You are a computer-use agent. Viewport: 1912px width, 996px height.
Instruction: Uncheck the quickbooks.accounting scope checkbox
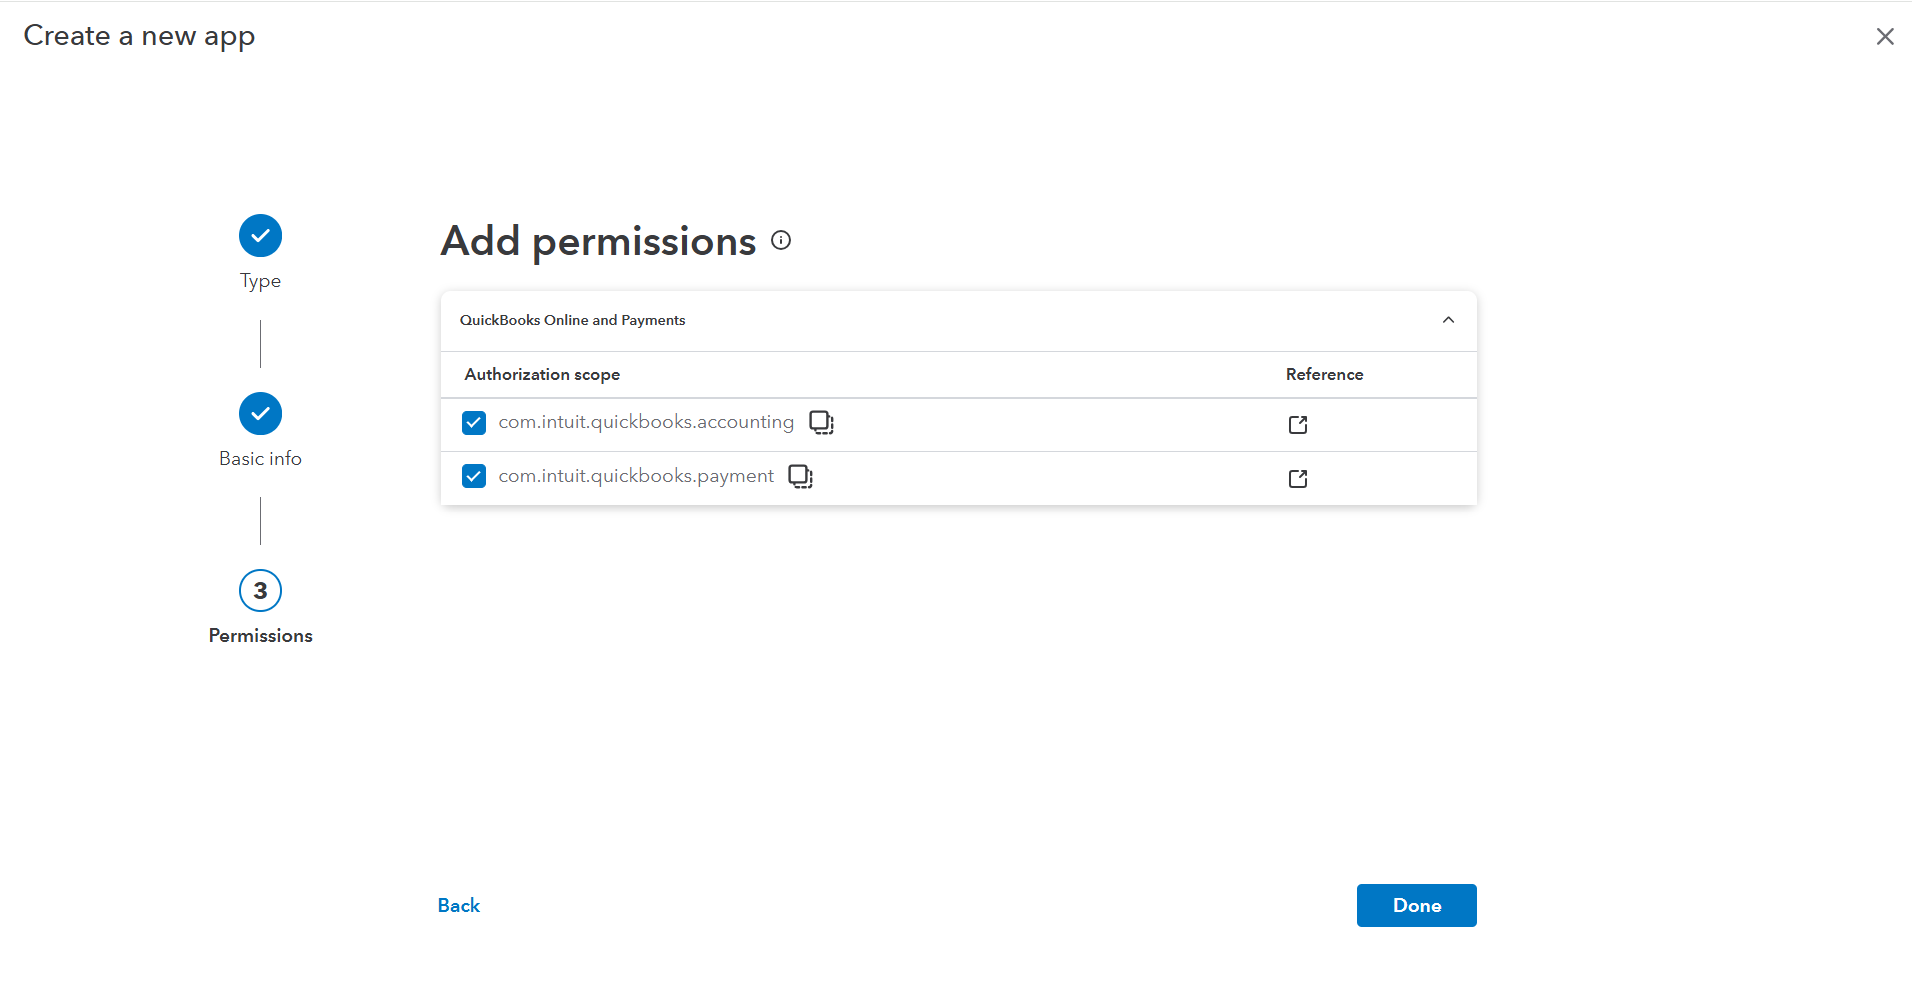coord(474,423)
